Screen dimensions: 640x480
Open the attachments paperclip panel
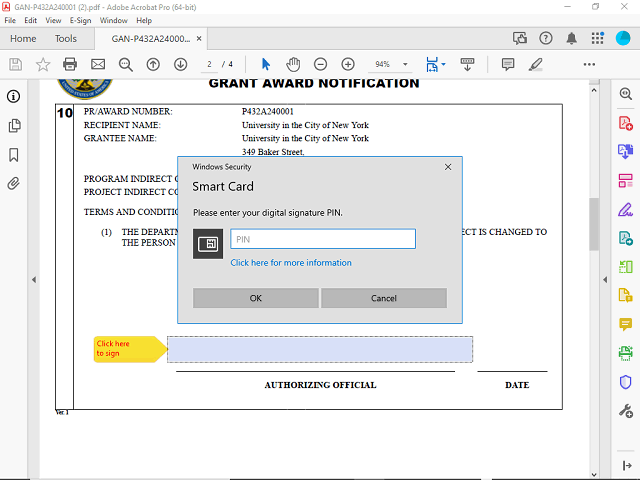point(13,184)
